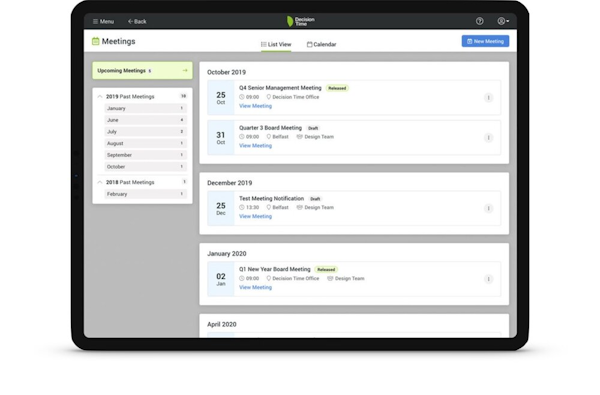Viewport: 600px width, 395px height.
Task: Open the user account profile dropdown
Action: click(503, 21)
